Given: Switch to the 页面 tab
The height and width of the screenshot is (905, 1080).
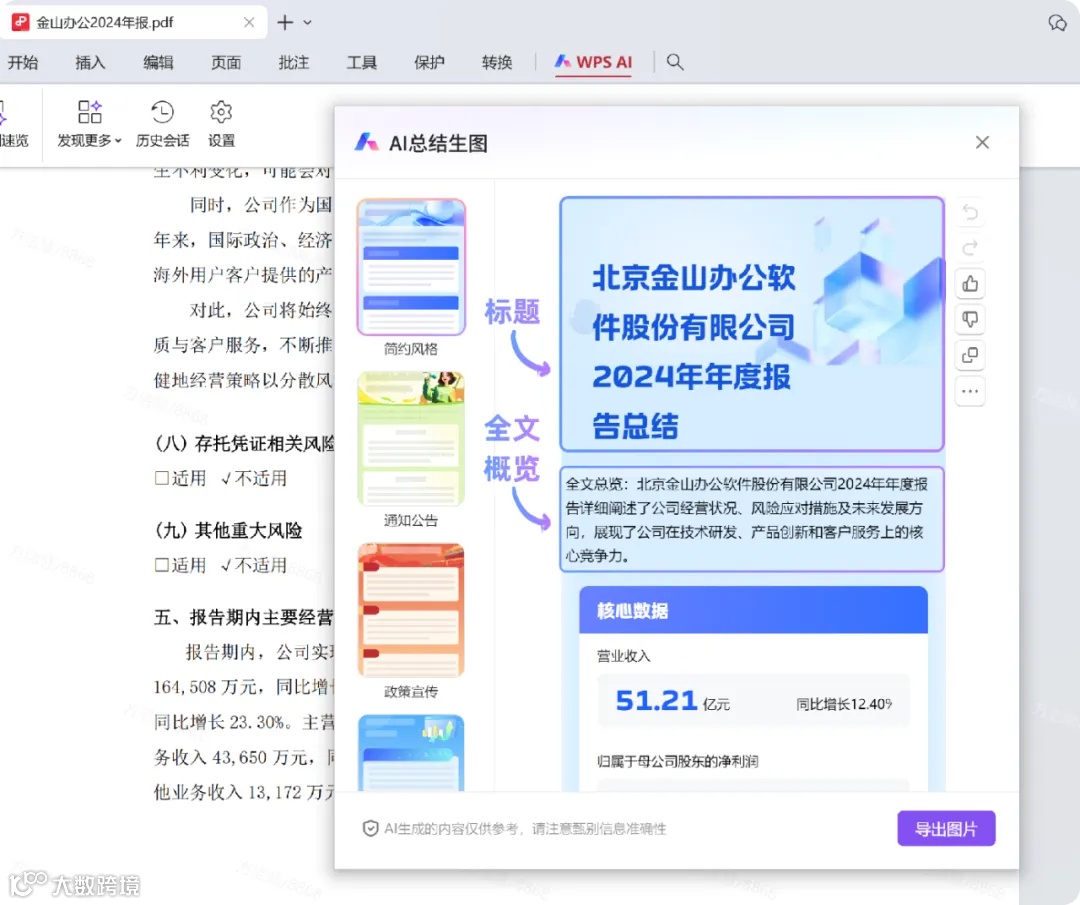Looking at the screenshot, I should point(226,63).
